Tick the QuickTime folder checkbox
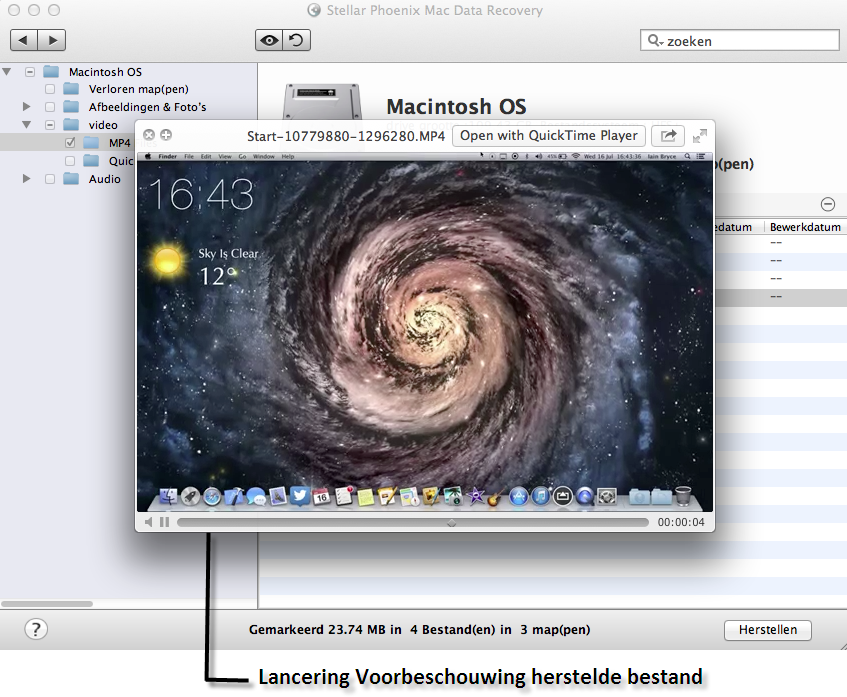Image resolution: width=847 pixels, height=697 pixels. coord(70,160)
